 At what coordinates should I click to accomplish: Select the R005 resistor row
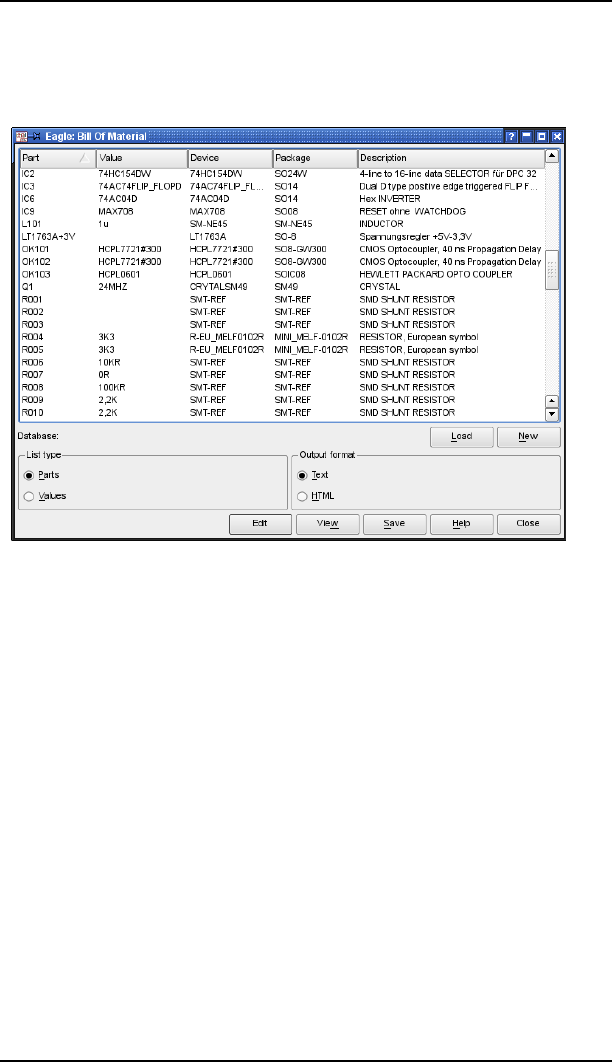[x=282, y=349]
